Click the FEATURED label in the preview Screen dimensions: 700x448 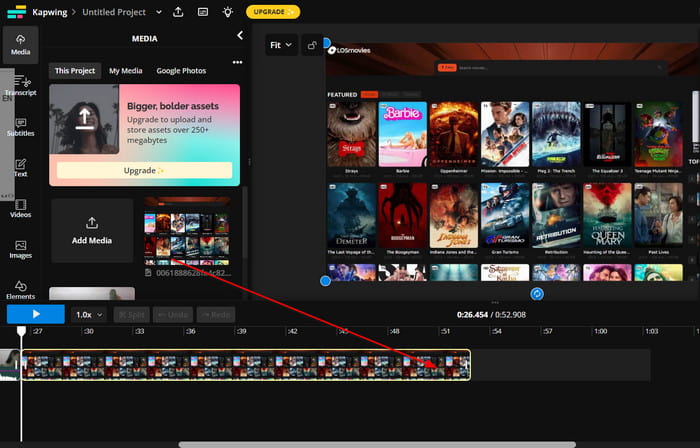pyautogui.click(x=342, y=95)
